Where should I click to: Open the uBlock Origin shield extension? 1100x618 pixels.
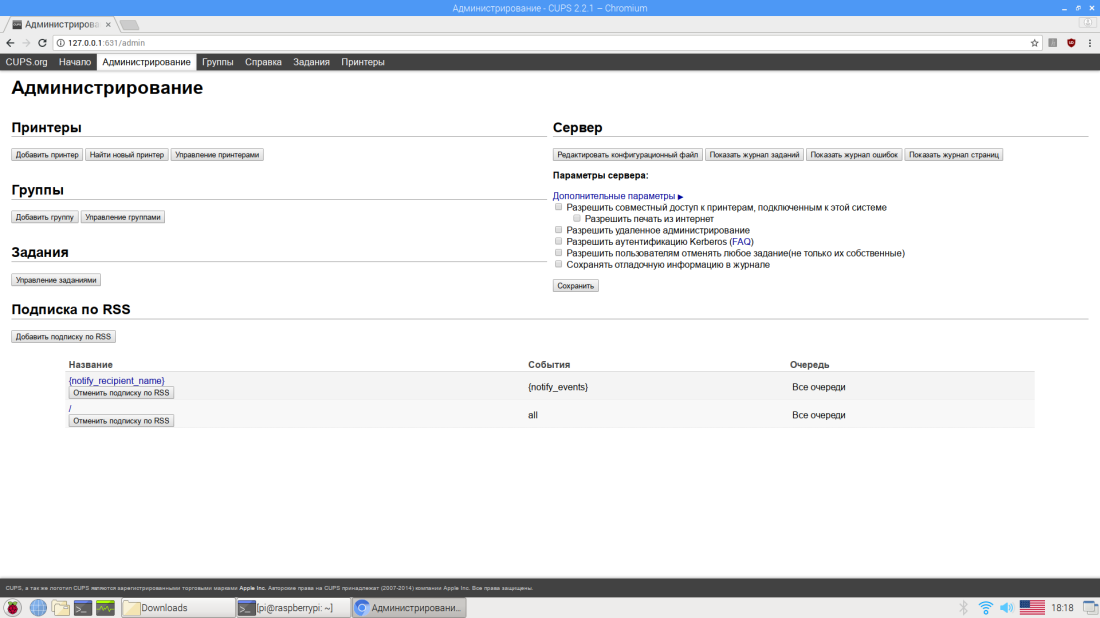pyautogui.click(x=1071, y=43)
